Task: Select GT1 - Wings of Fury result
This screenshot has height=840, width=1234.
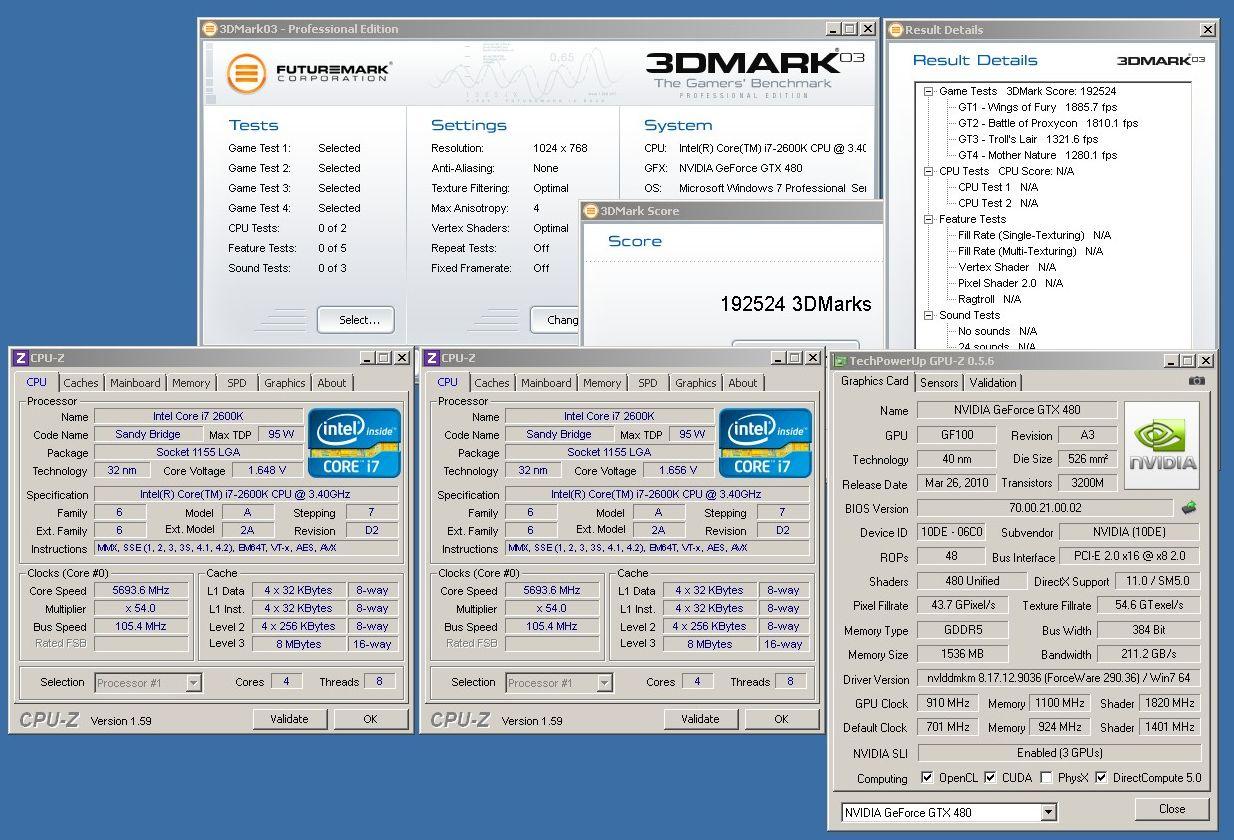Action: [1037, 107]
